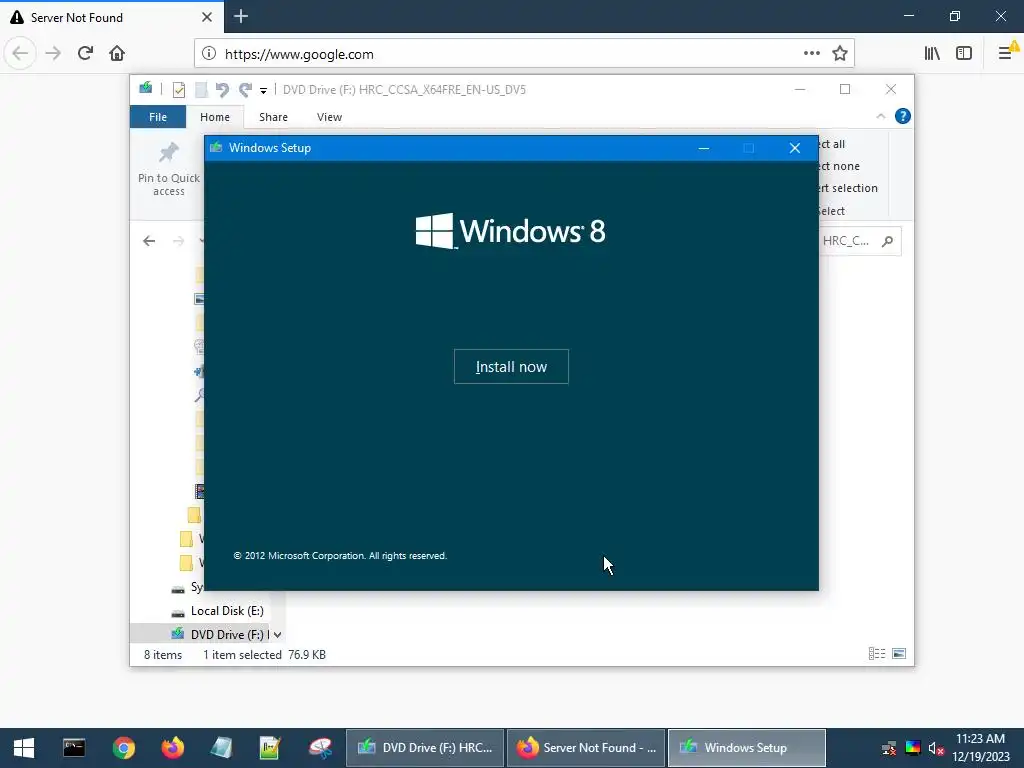1024x768 pixels.
Task: Collapse the Explorer ribbon with the chevron
Action: [880, 116]
